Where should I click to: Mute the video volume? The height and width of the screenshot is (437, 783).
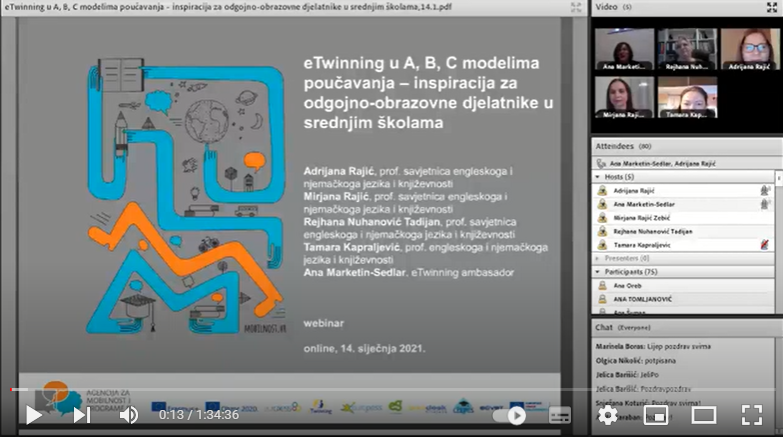[x=129, y=415]
